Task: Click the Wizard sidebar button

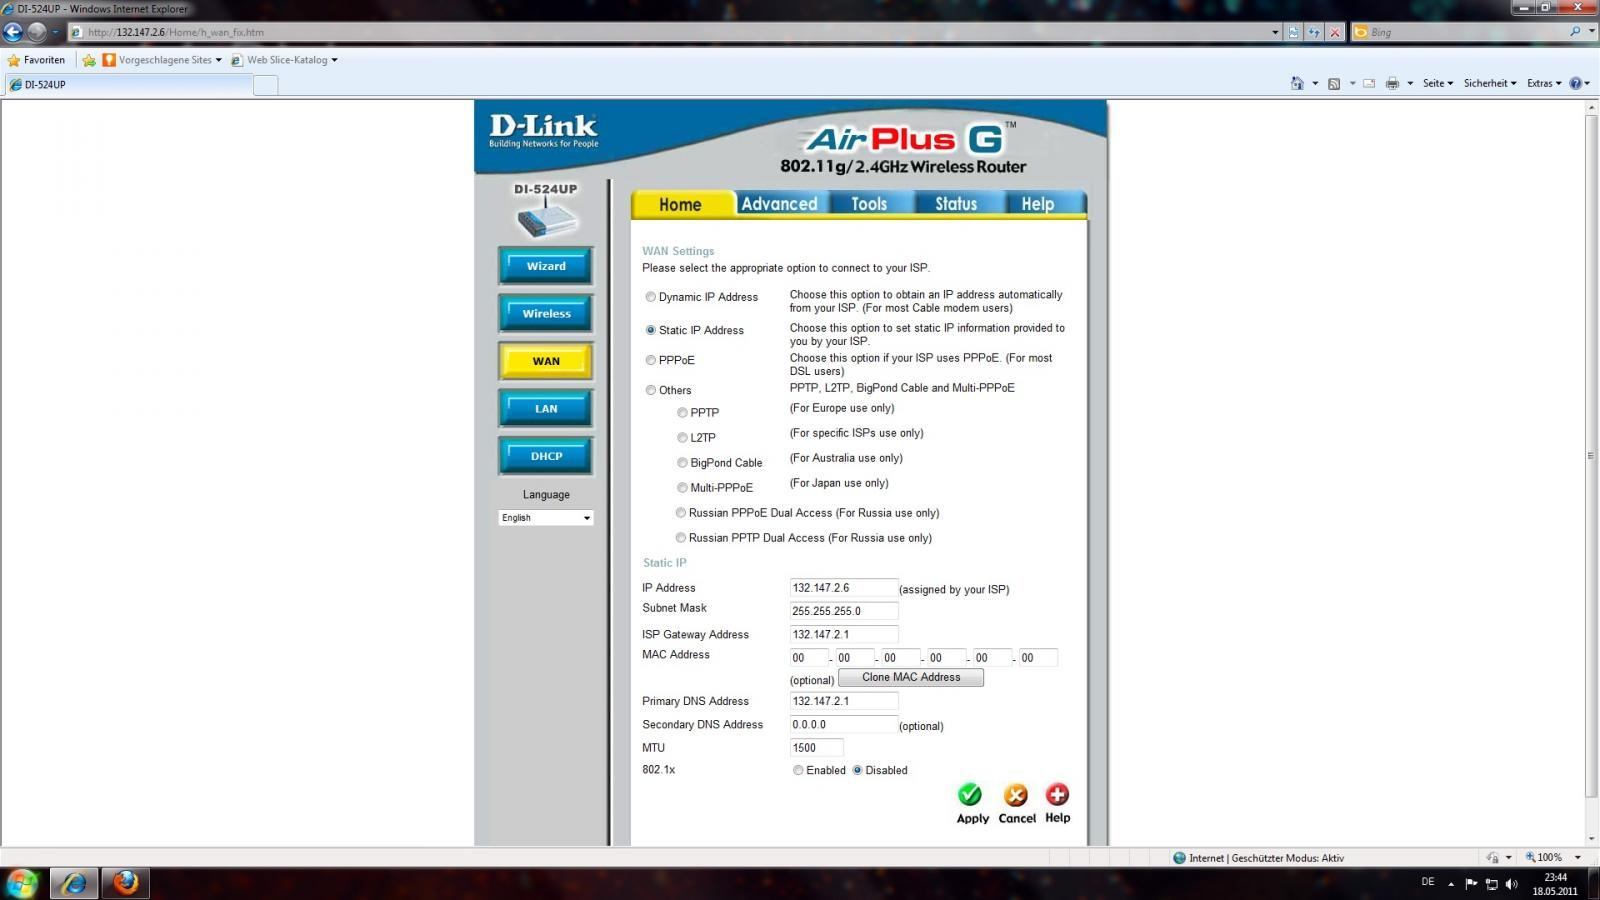Action: (546, 266)
